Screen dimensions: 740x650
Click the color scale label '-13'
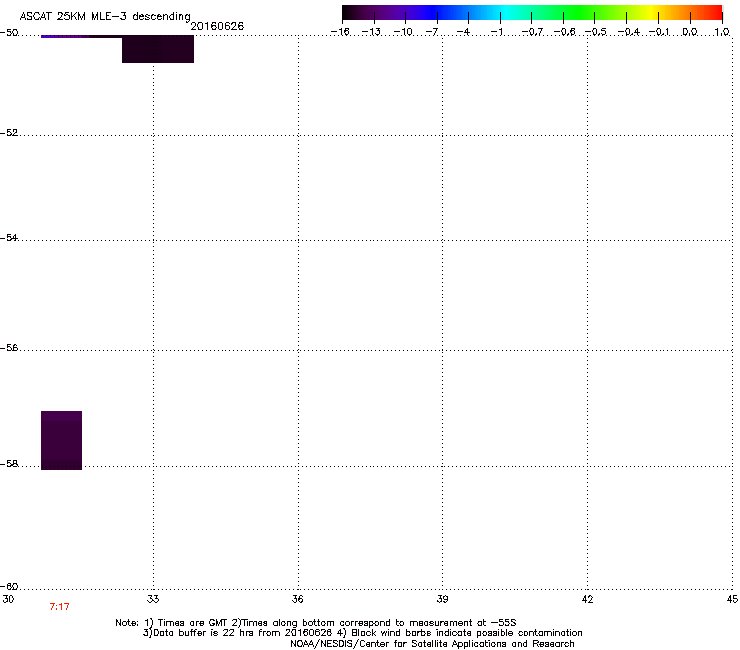(371, 32)
